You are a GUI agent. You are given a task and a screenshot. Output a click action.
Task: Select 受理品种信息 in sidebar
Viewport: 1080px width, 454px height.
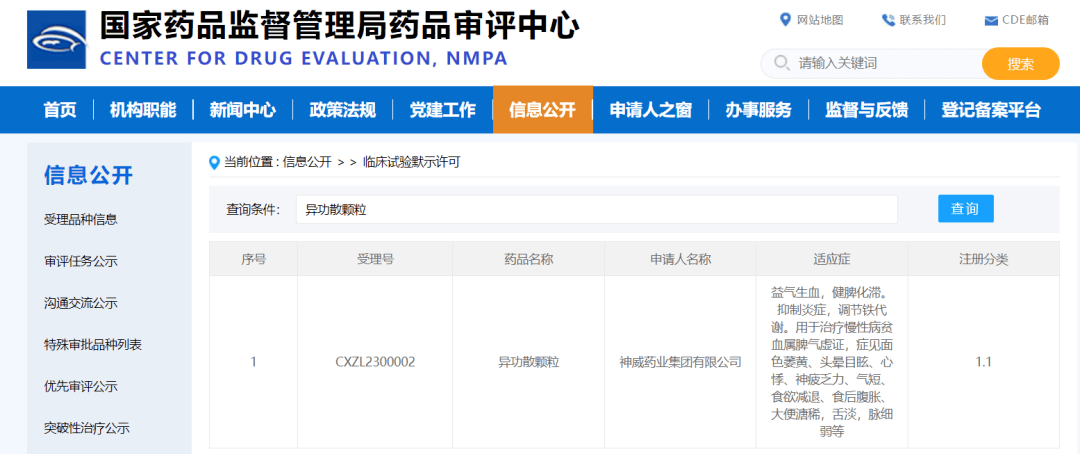pyautogui.click(x=81, y=220)
